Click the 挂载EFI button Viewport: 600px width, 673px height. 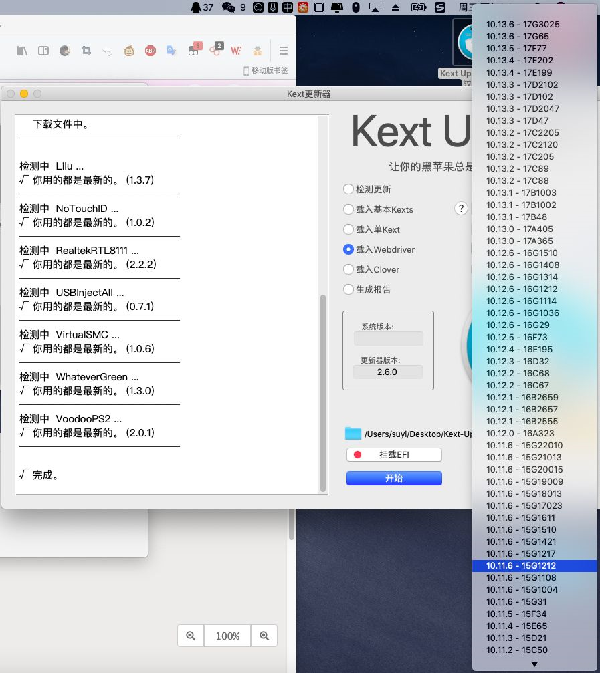click(393, 455)
